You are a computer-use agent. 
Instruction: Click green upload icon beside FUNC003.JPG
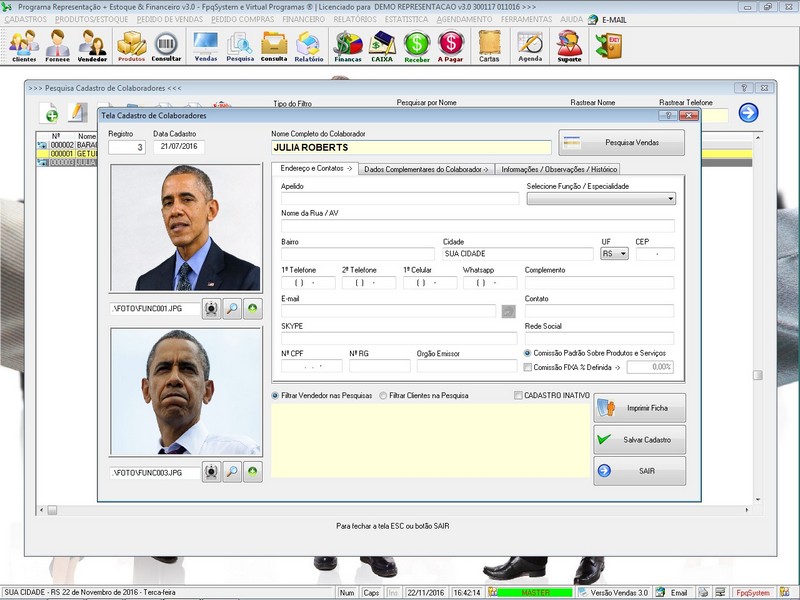tap(253, 472)
